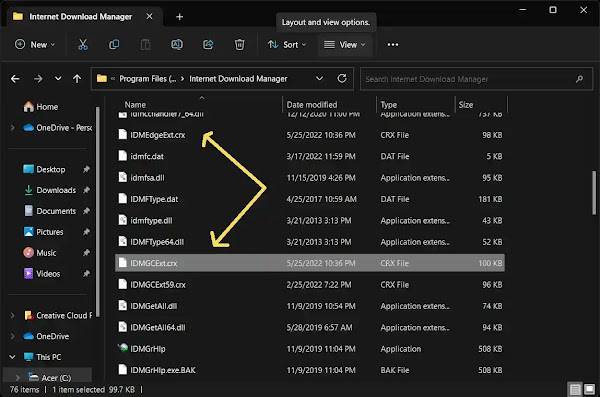Expand the Acer (C:) drive node
The width and height of the screenshot is (600, 397).
[x=18, y=378]
